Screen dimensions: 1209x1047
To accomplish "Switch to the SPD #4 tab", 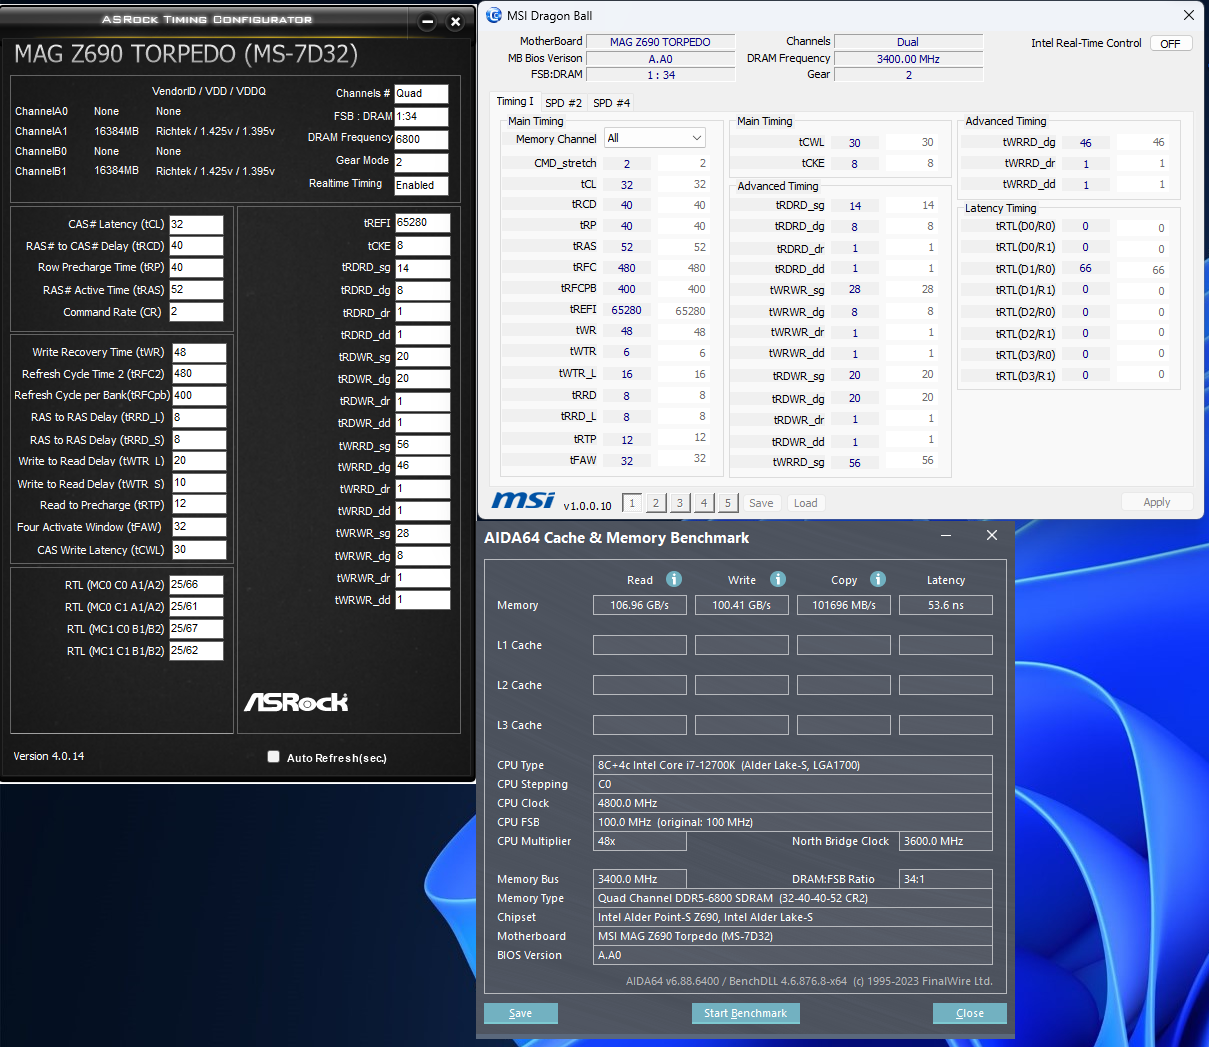I will click(611, 103).
